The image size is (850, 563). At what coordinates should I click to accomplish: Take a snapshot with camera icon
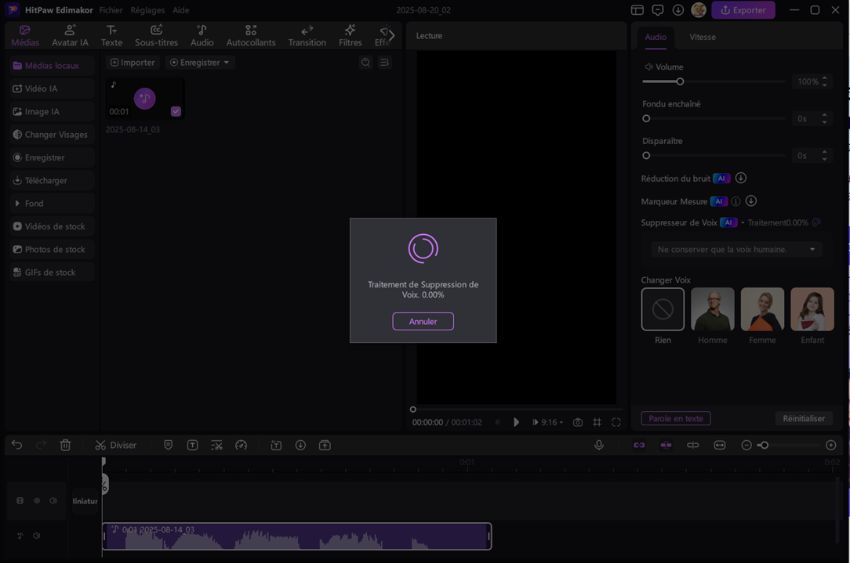click(x=577, y=422)
